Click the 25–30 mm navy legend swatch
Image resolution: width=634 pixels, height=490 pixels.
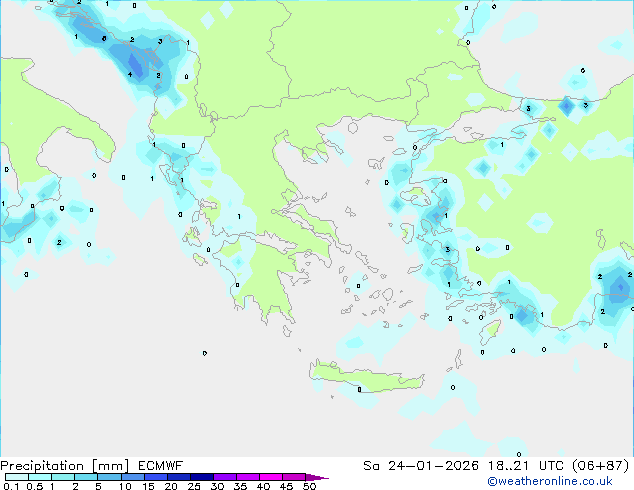201,477
